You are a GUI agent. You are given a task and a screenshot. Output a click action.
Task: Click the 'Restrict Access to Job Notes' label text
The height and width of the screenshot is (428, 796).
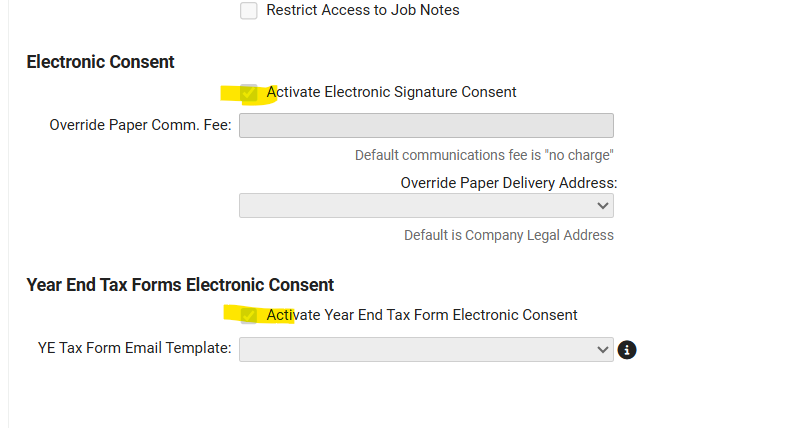[x=362, y=11]
